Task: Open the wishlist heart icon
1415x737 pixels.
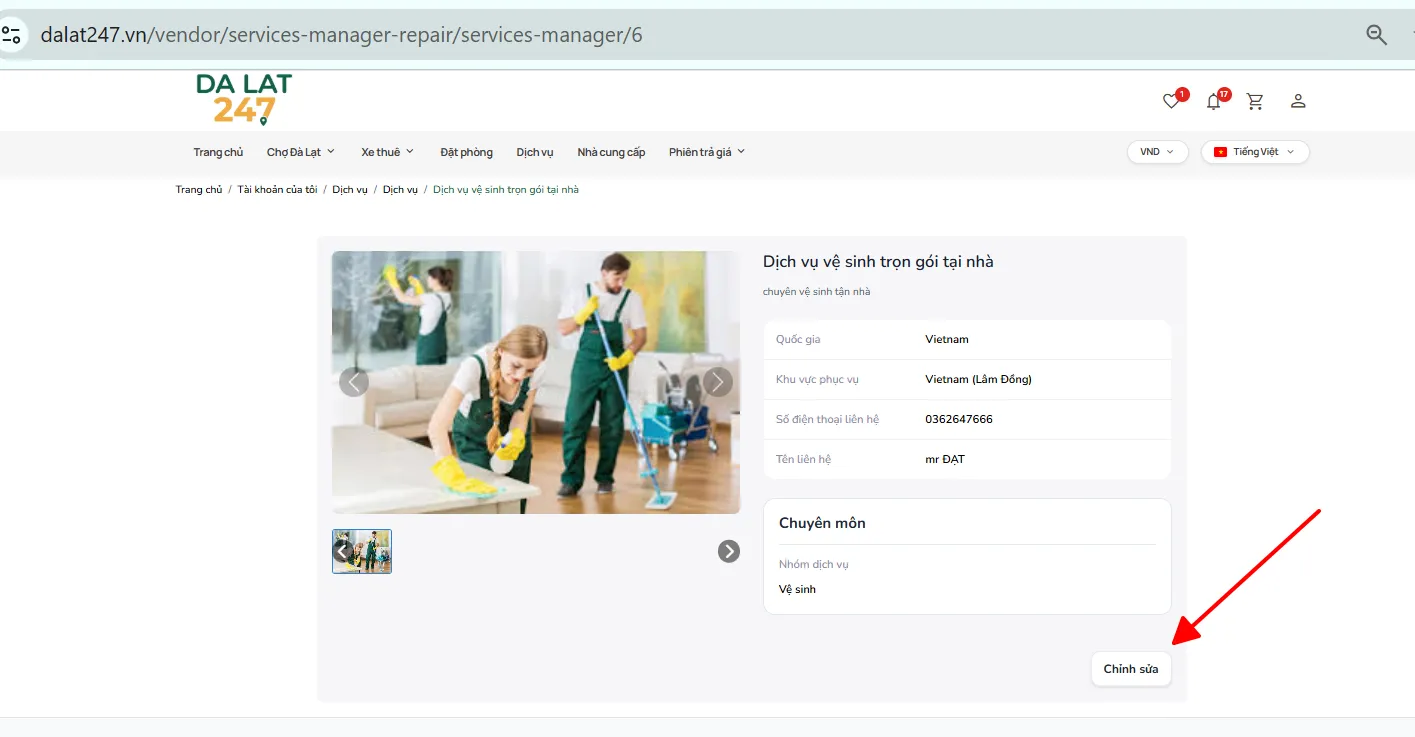Action: [1171, 101]
